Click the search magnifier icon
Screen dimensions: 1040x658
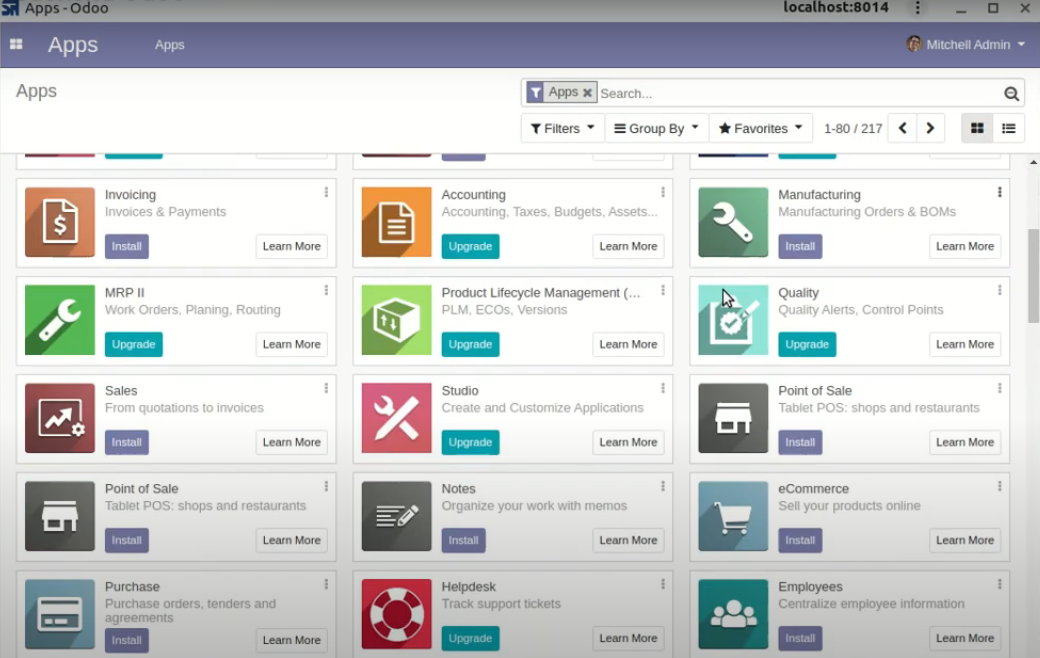(x=1011, y=94)
